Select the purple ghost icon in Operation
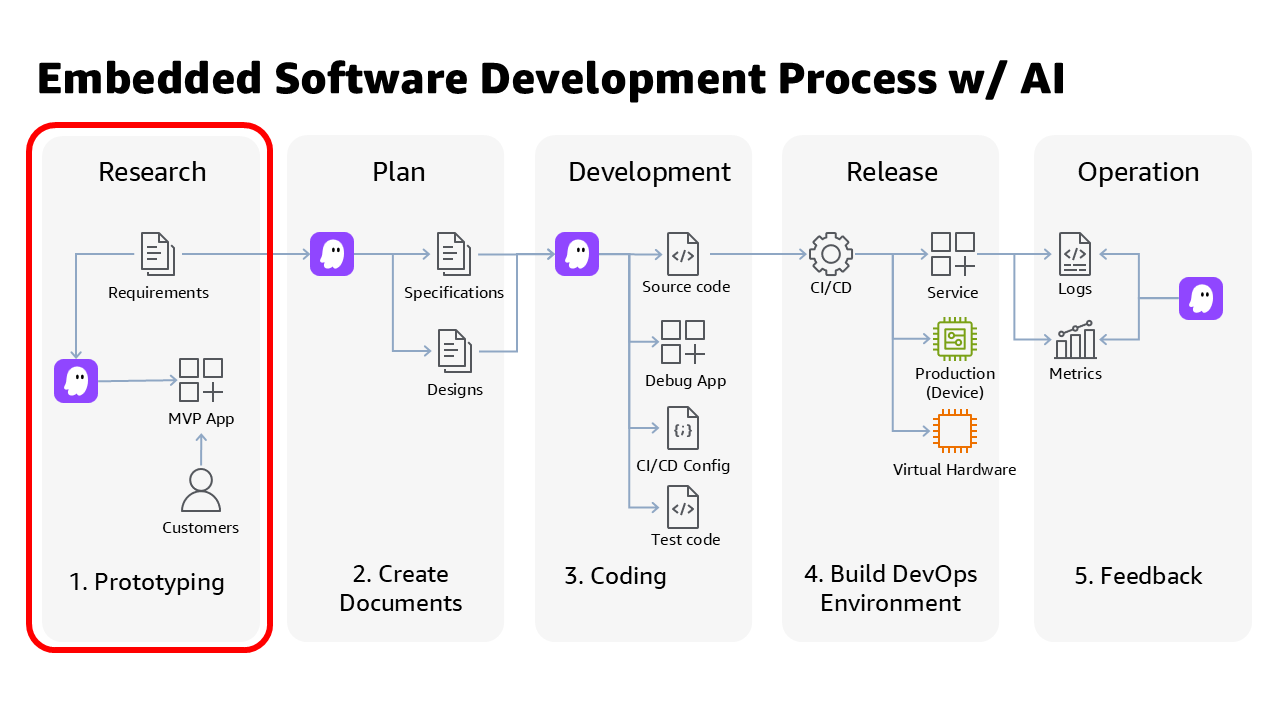The width and height of the screenshot is (1280, 720). 1201,298
